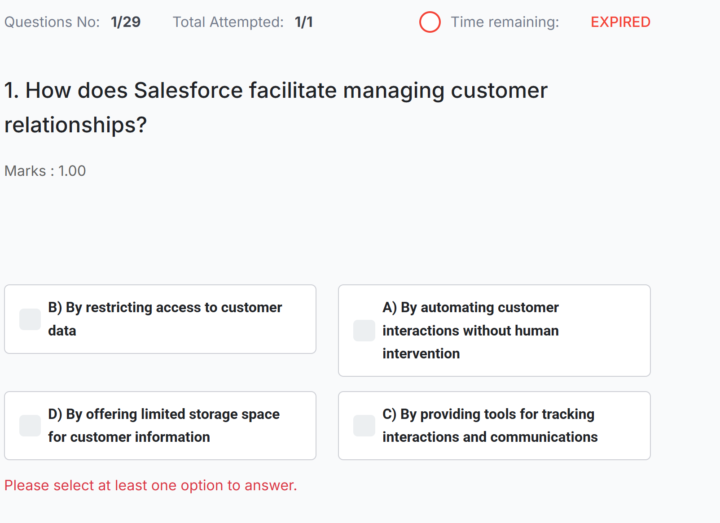Enable option C tracking interactions checkbox

pos(364,425)
